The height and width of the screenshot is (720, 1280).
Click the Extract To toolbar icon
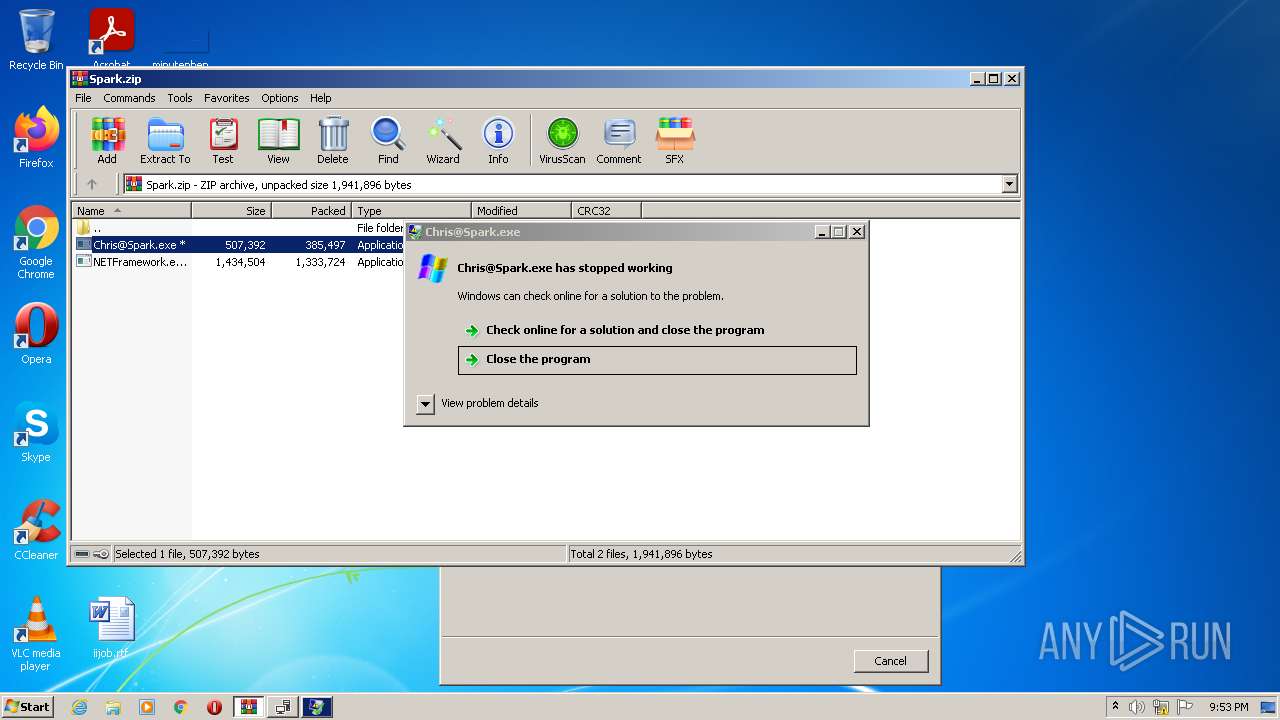coord(165,140)
